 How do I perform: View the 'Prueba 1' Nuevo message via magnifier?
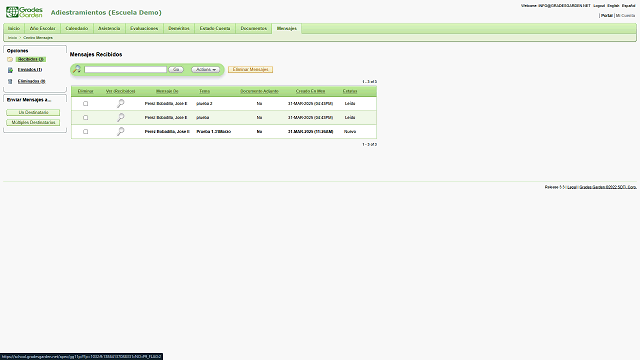(x=120, y=131)
